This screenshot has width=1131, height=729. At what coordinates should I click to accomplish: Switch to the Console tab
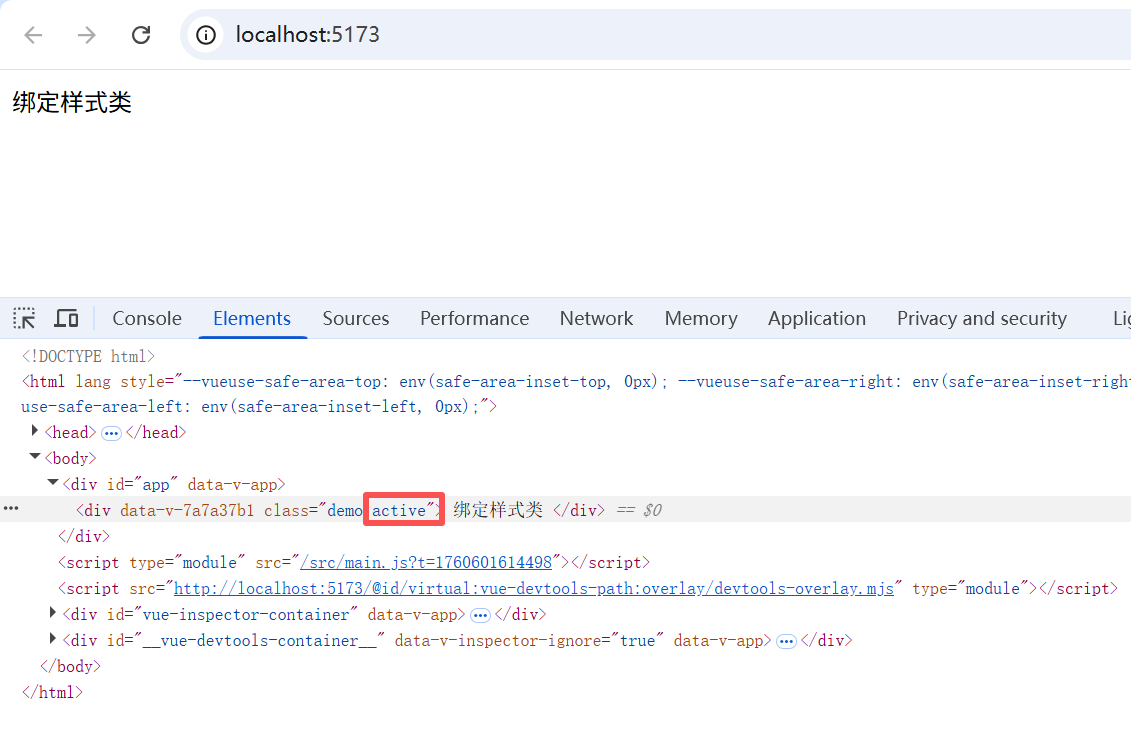[x=147, y=318]
